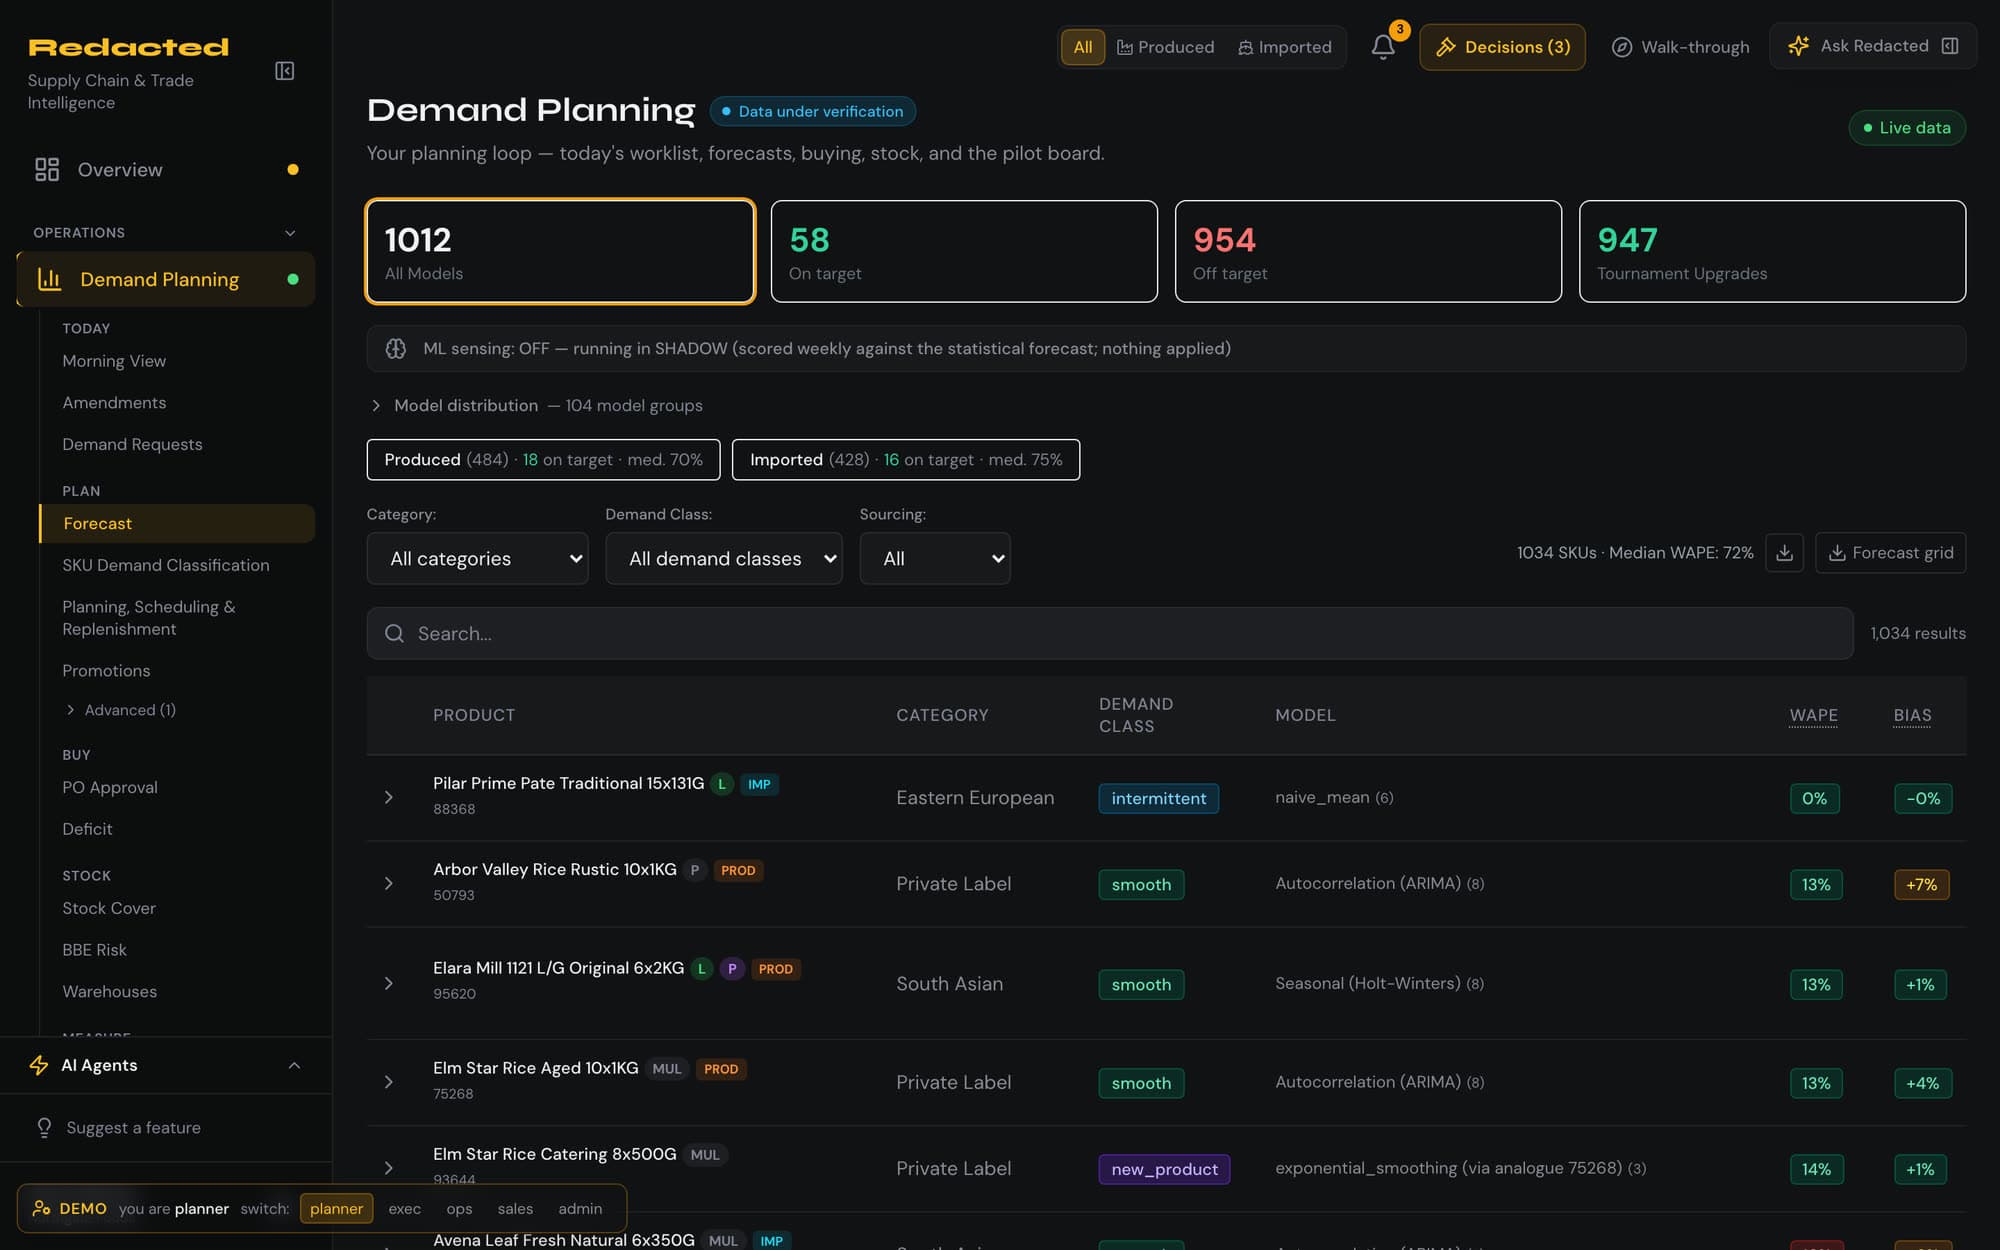Filter by Produced in top bar

(1165, 47)
